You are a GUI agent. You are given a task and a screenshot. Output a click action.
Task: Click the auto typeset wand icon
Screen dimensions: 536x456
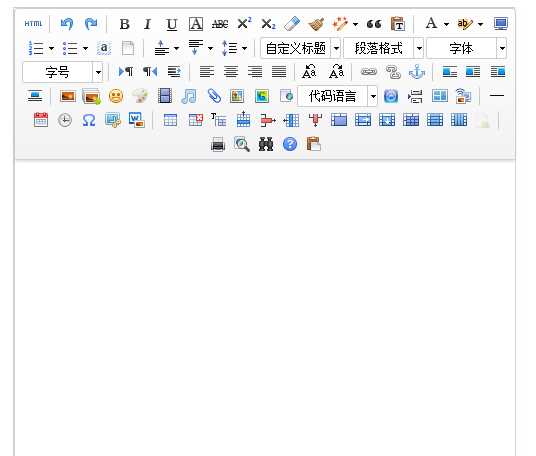340,24
